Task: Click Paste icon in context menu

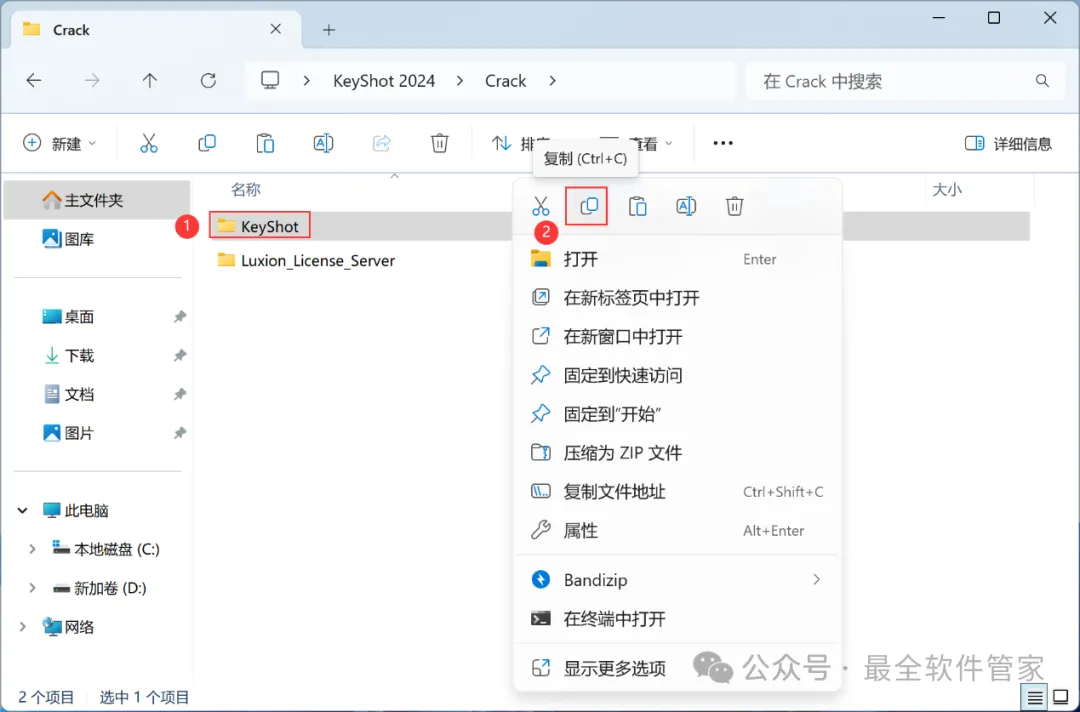Action: point(638,206)
